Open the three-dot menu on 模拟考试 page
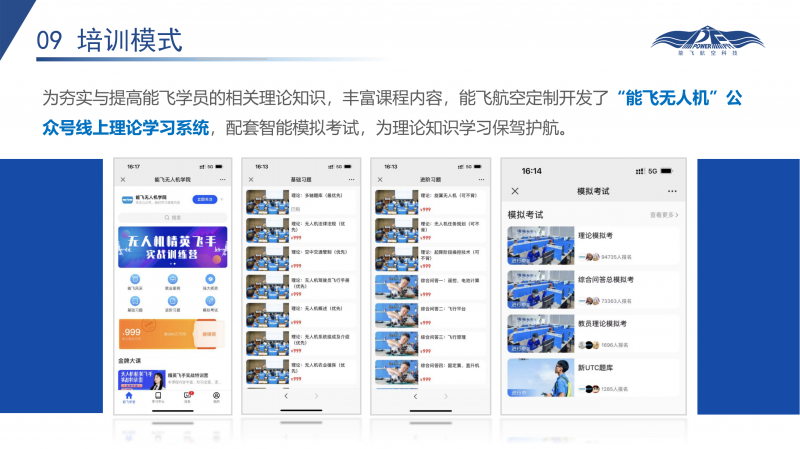 pos(672,191)
